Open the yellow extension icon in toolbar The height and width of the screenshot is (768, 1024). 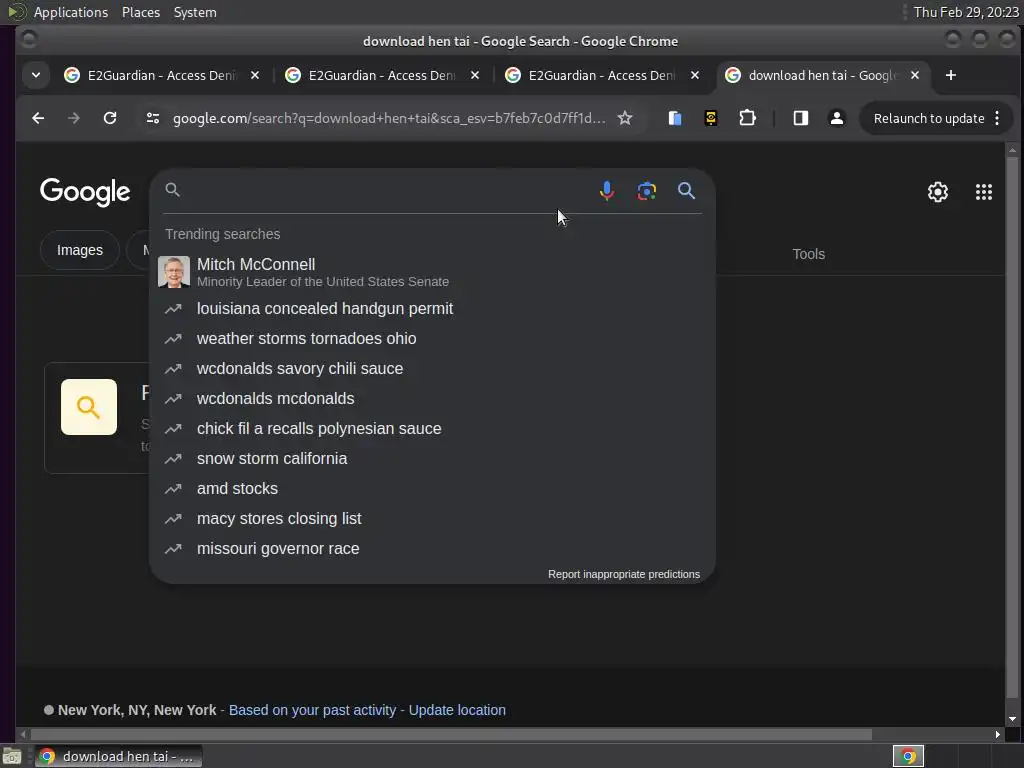point(711,118)
